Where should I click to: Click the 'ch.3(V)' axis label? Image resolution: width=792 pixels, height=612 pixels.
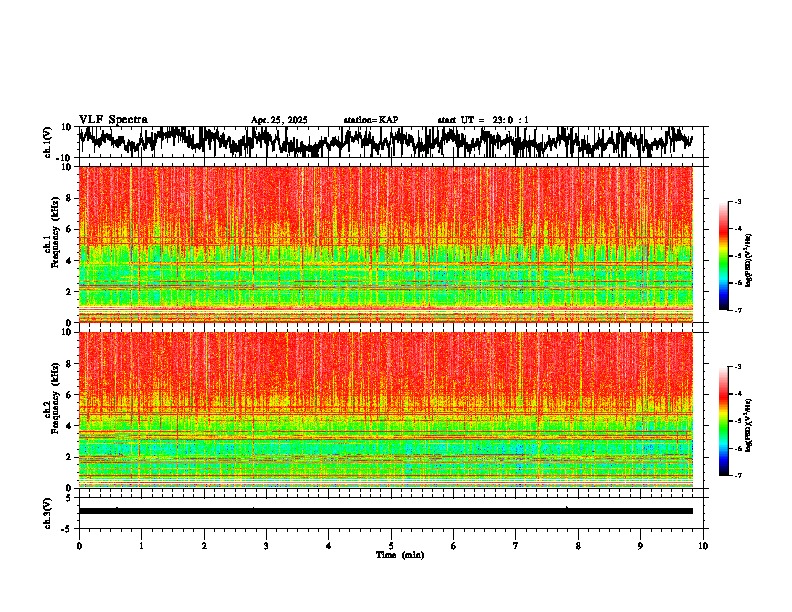[47, 513]
